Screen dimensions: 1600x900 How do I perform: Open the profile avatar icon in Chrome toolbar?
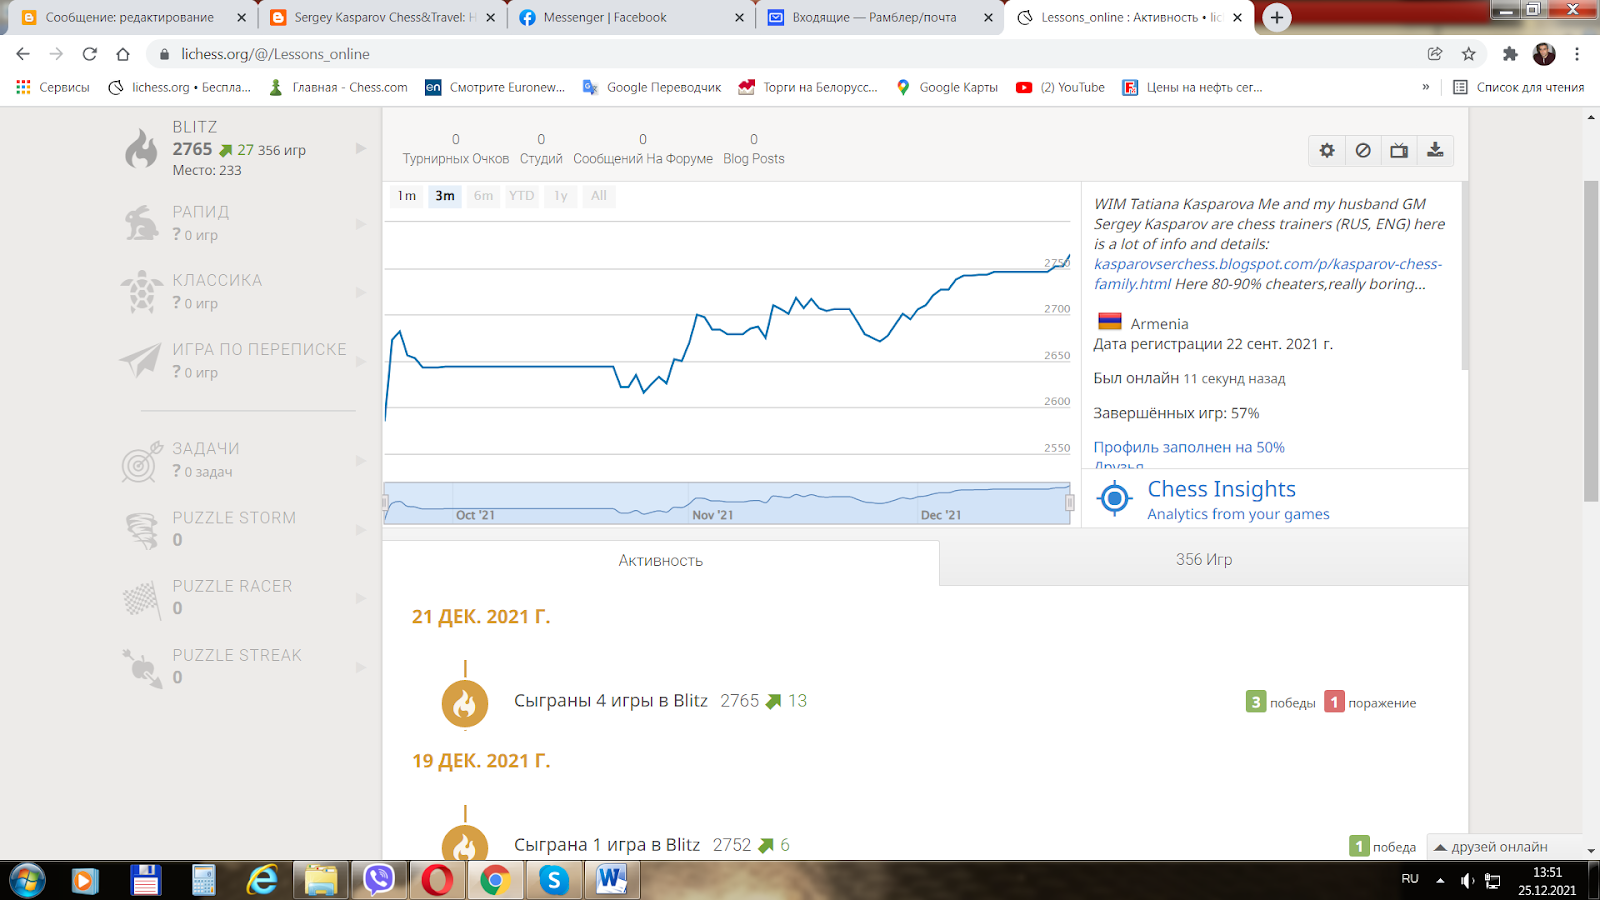[x=1544, y=54]
